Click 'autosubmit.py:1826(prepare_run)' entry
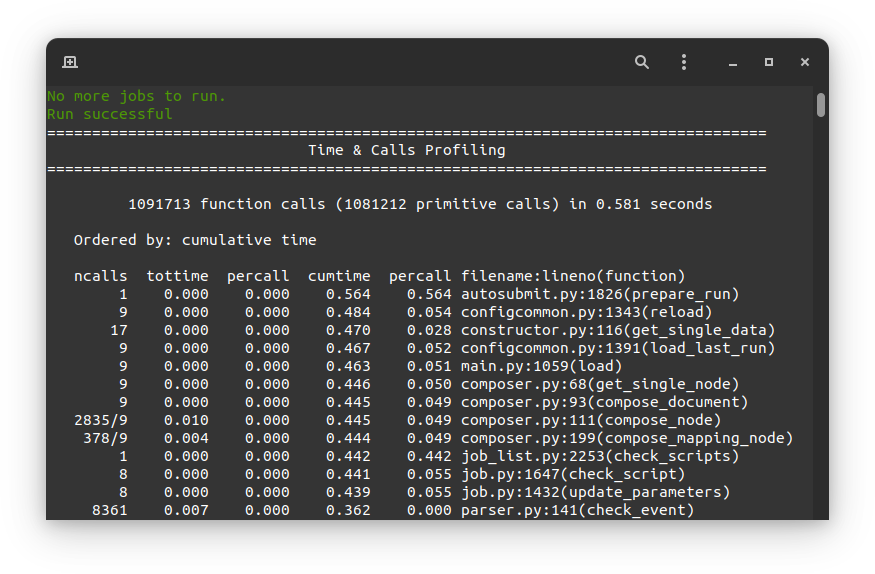875x574 pixels. click(x=600, y=294)
